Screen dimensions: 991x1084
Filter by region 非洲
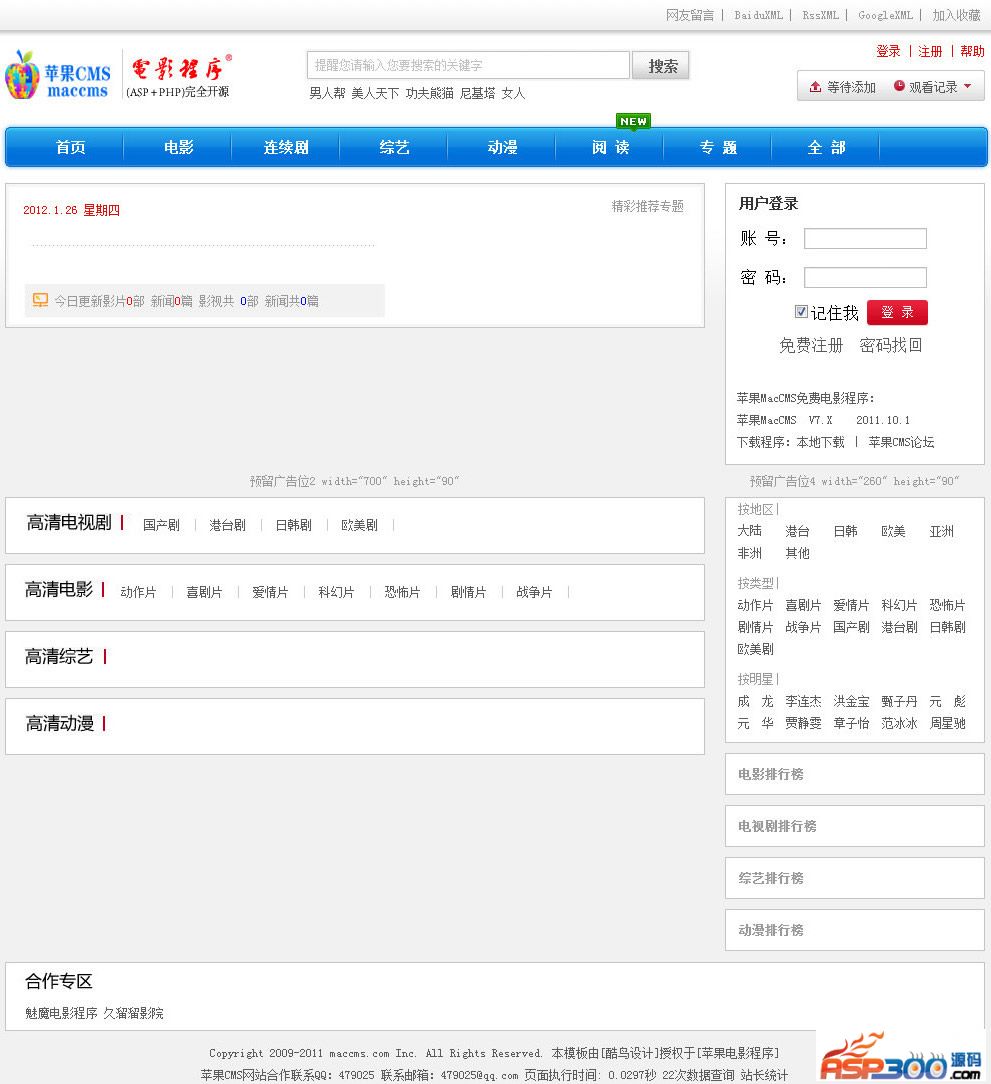pos(750,553)
